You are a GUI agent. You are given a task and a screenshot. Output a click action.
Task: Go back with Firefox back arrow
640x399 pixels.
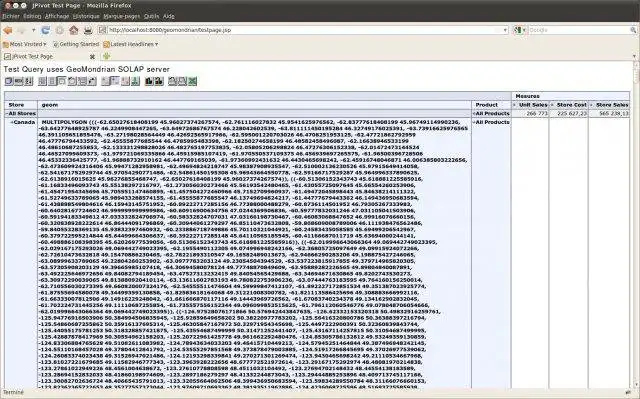(8, 30)
